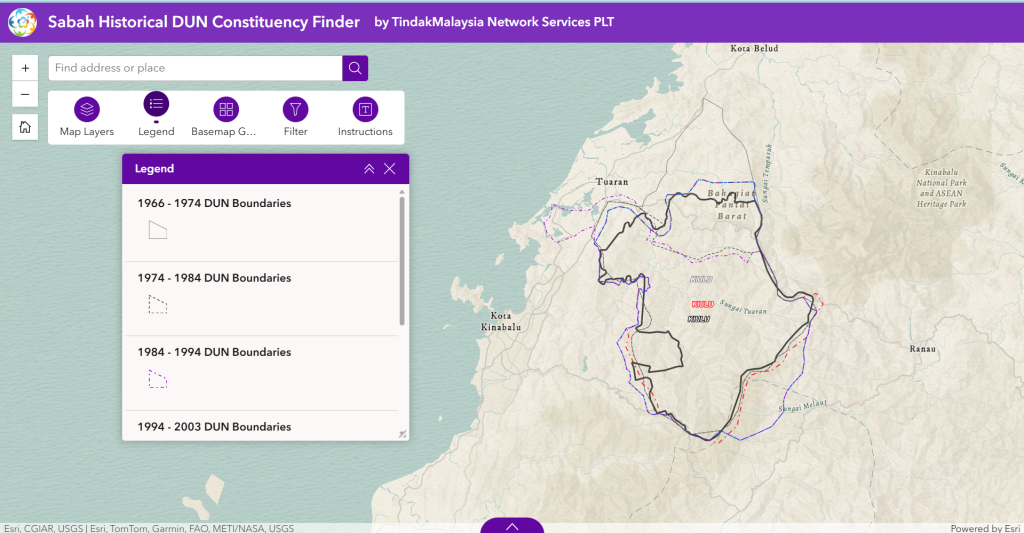Click the zoom out minus button
This screenshot has height=533, width=1024.
click(x=25, y=95)
